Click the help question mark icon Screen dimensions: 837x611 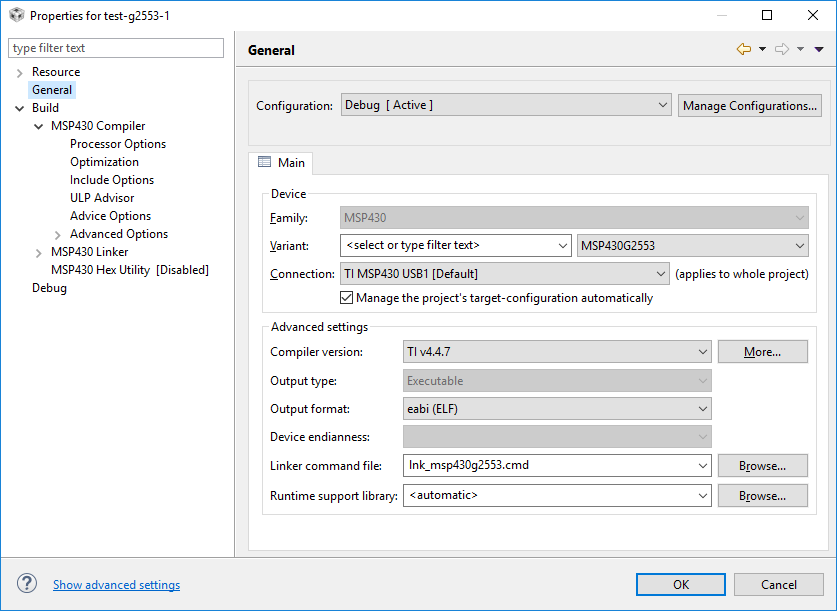pos(25,585)
